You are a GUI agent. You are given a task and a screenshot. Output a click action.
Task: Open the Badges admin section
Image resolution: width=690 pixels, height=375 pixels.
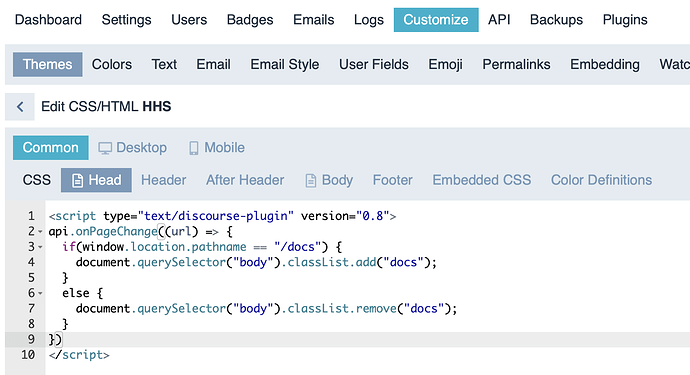[x=250, y=20]
